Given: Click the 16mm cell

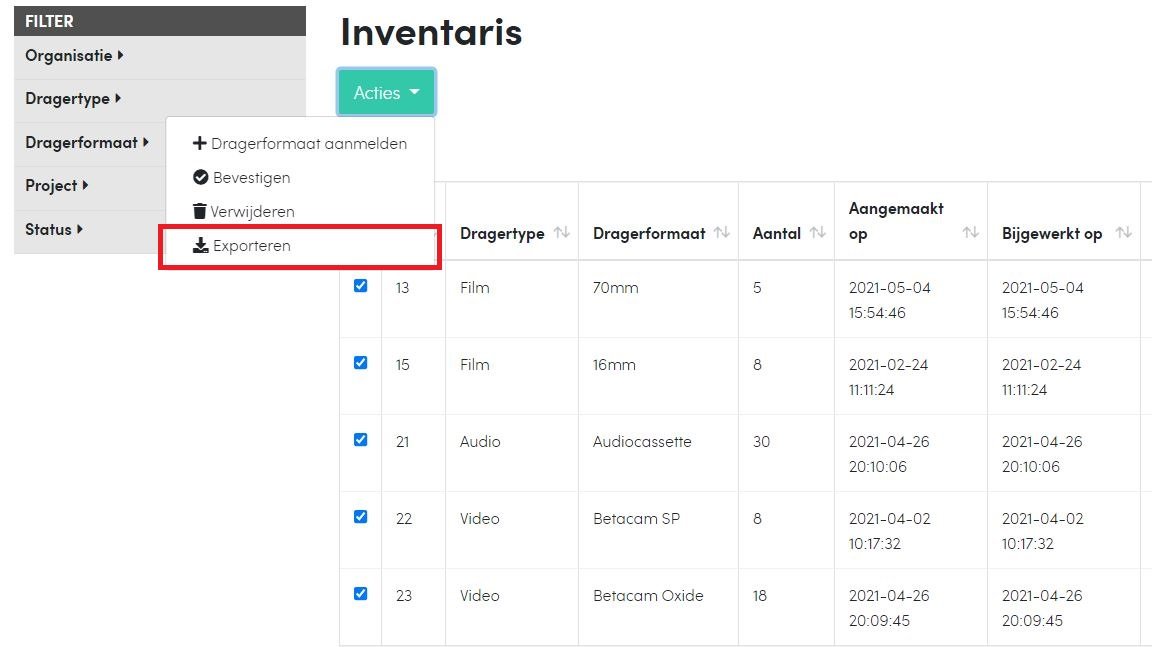Looking at the screenshot, I should [614, 365].
